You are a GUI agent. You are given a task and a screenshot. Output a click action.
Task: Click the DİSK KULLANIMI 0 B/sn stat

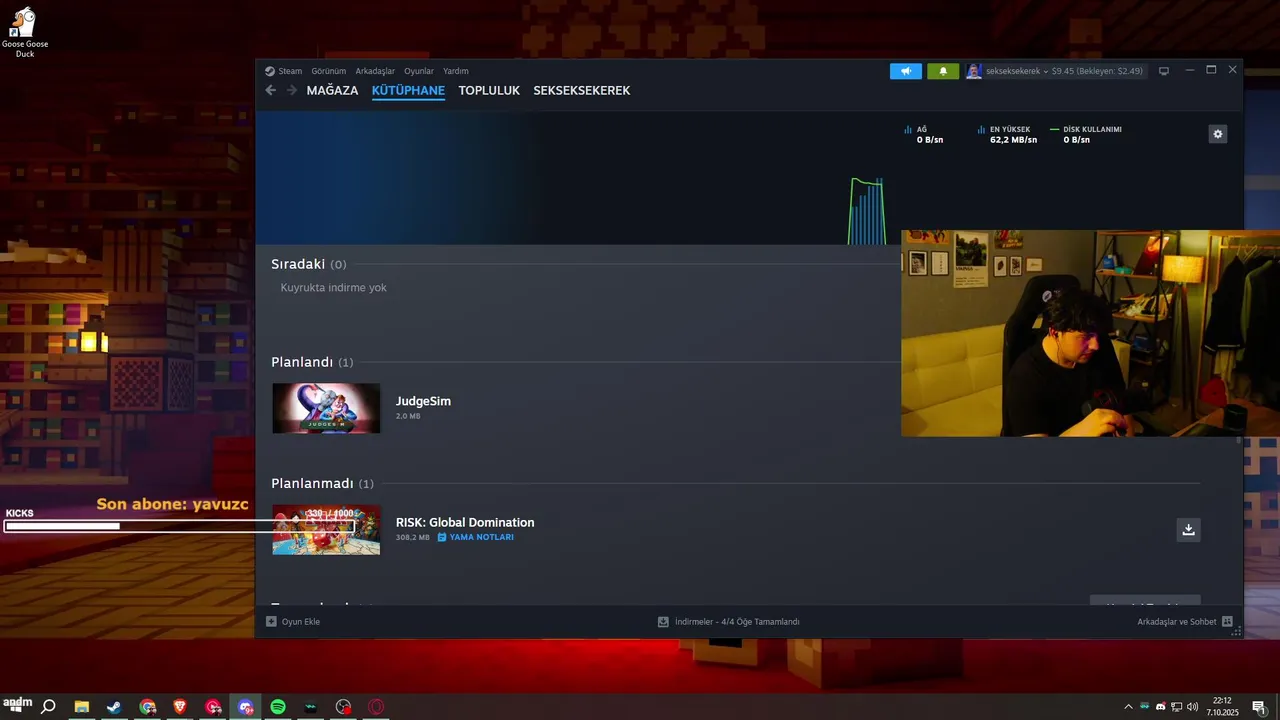click(x=1086, y=134)
